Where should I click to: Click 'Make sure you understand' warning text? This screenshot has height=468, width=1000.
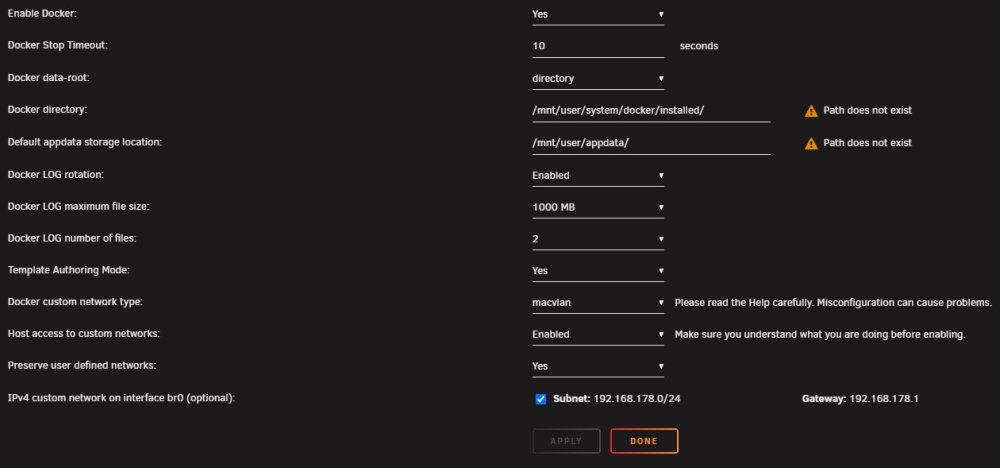point(820,334)
